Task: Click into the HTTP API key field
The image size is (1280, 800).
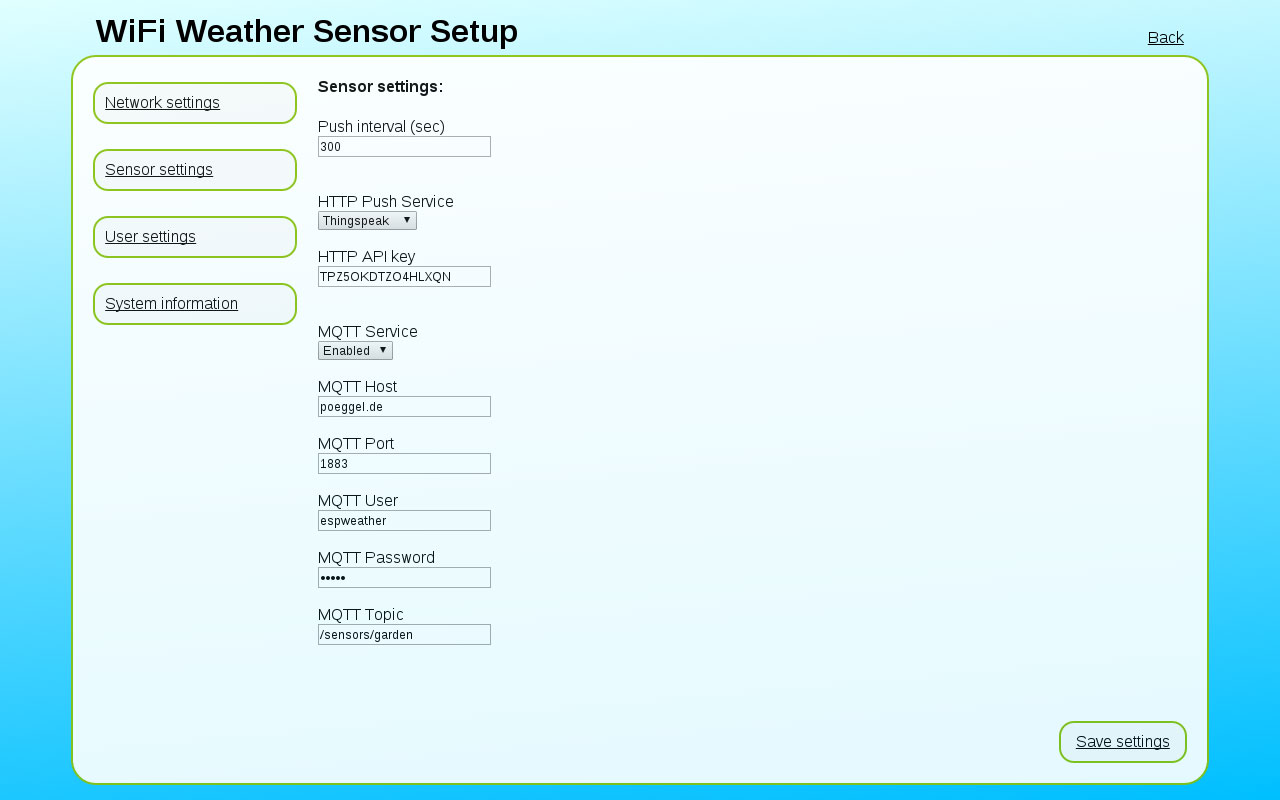Action: click(x=404, y=277)
